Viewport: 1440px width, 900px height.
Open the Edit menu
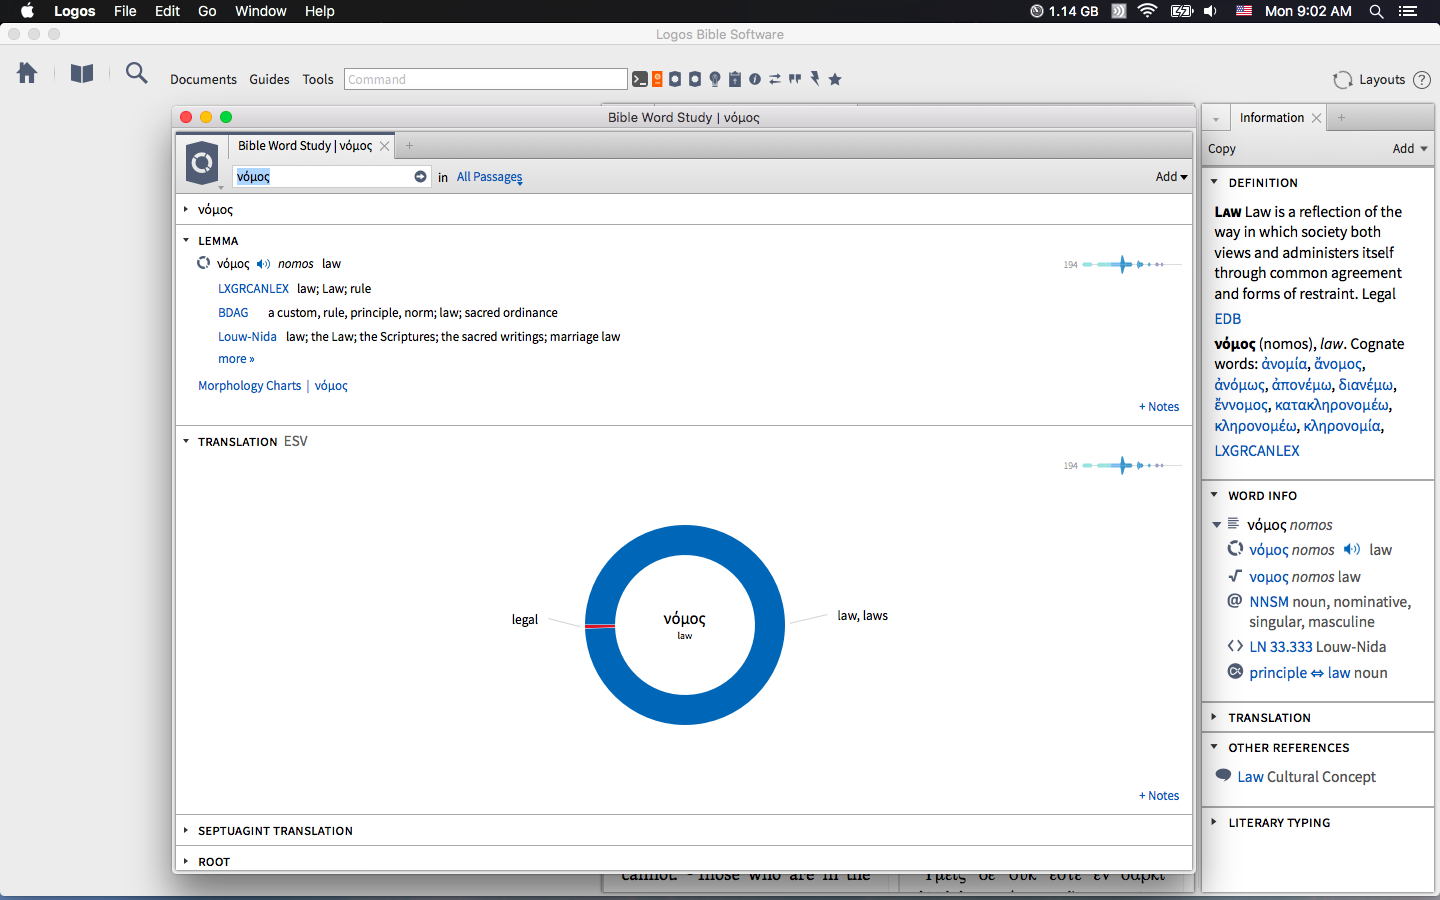[x=167, y=11]
